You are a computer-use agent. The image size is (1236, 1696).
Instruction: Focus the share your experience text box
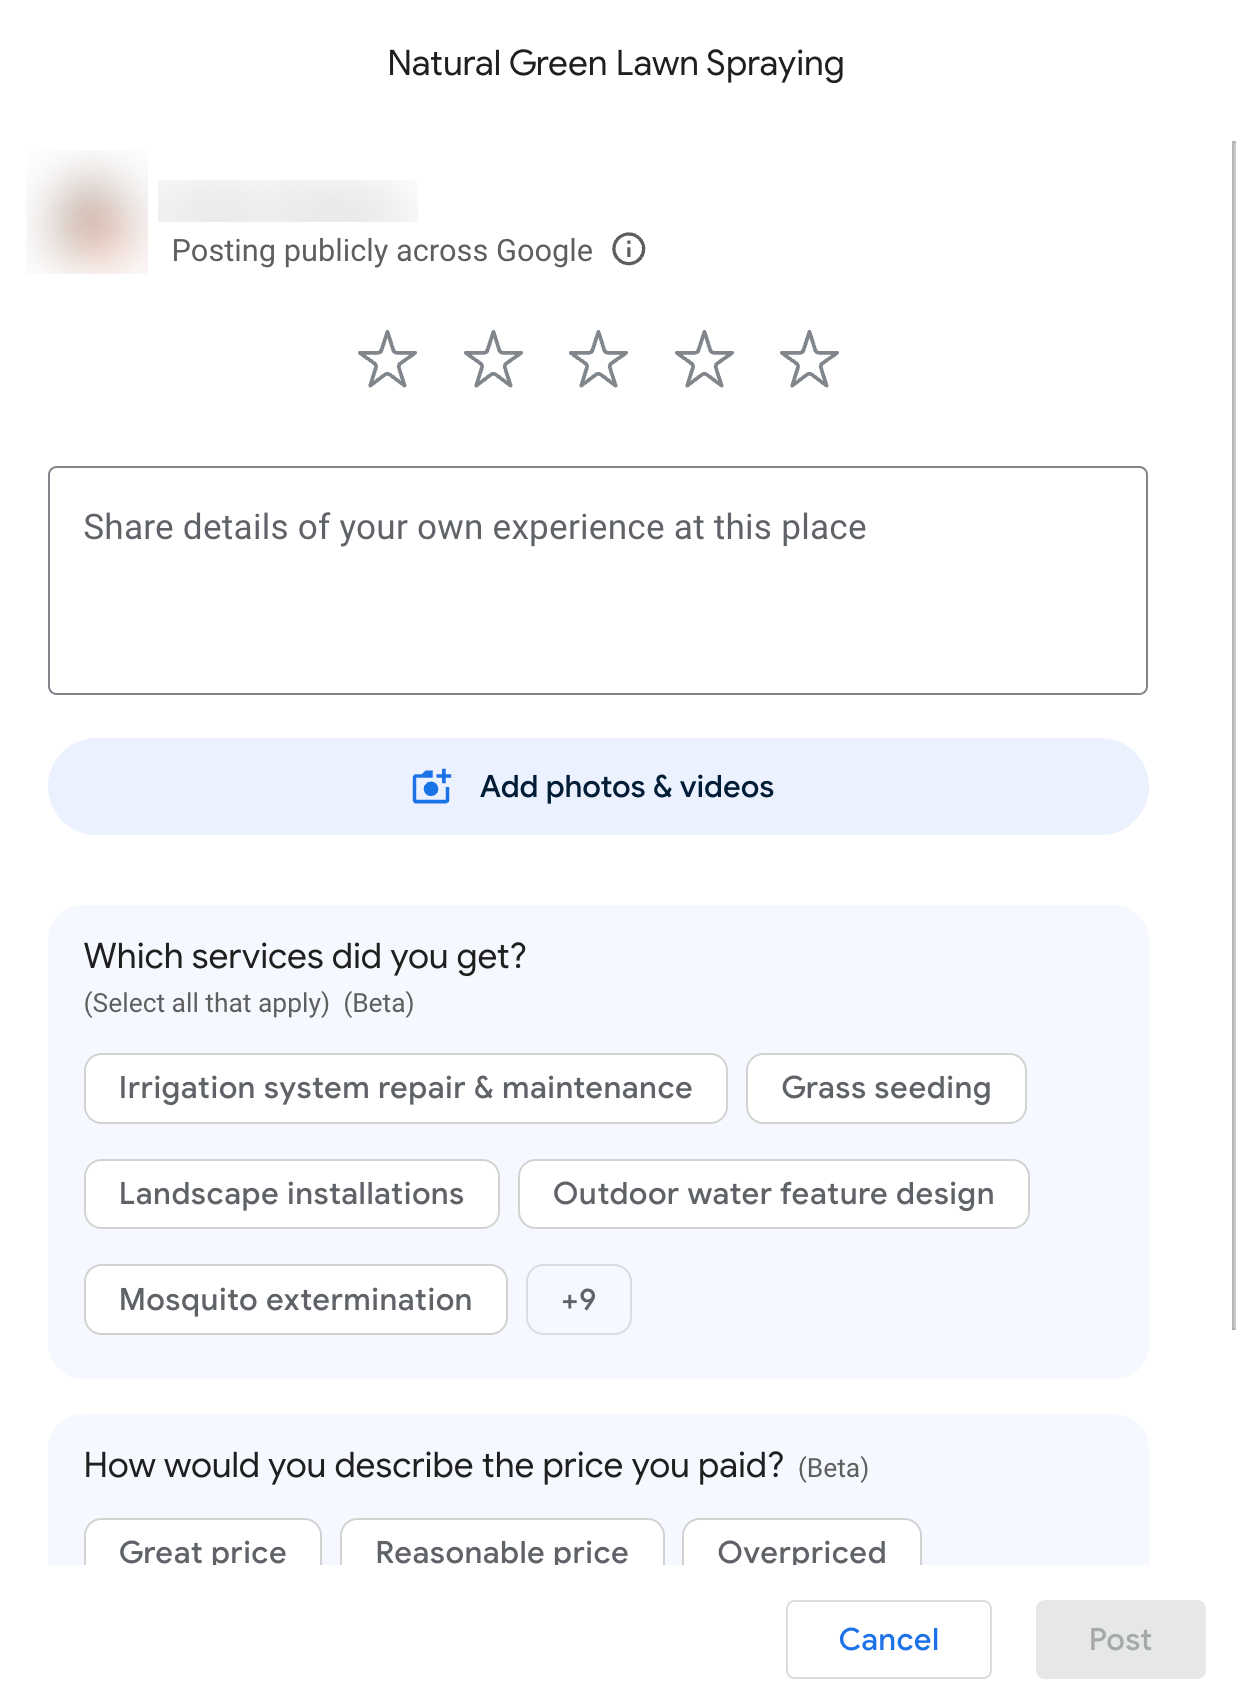[598, 580]
